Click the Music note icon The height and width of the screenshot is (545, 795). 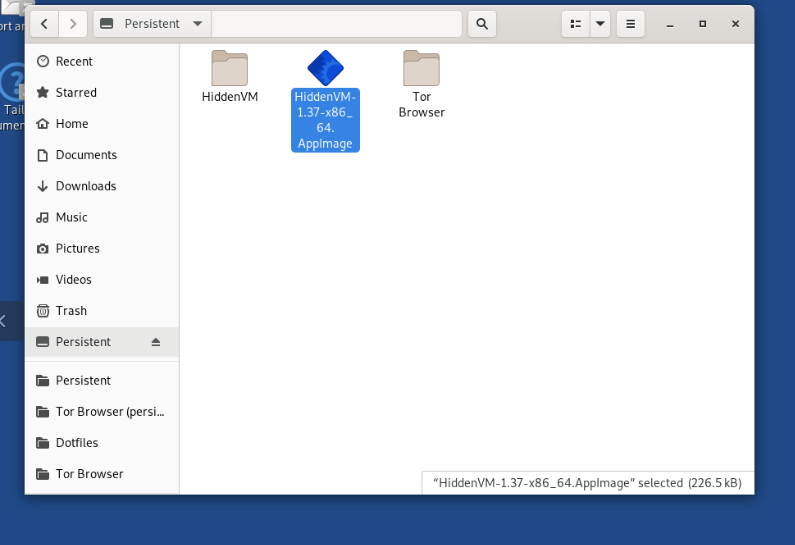click(x=43, y=217)
